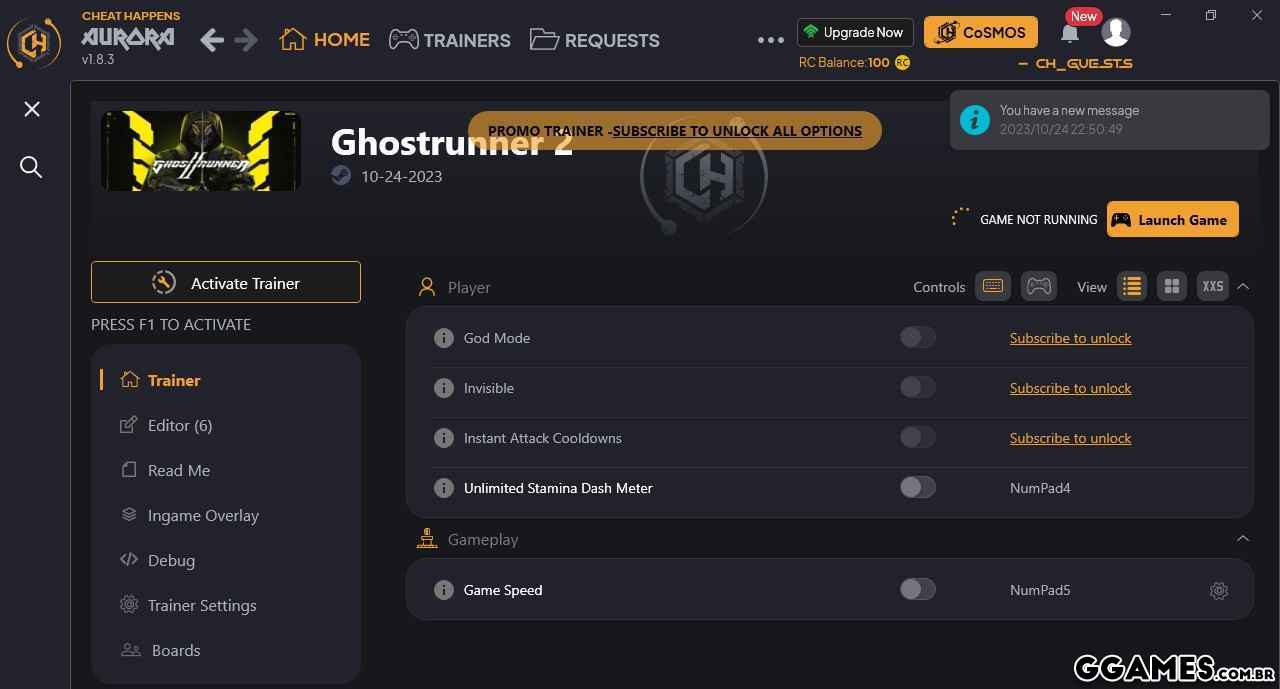Switch controls to gamepad icon
This screenshot has width=1280, height=689.
click(x=1039, y=287)
